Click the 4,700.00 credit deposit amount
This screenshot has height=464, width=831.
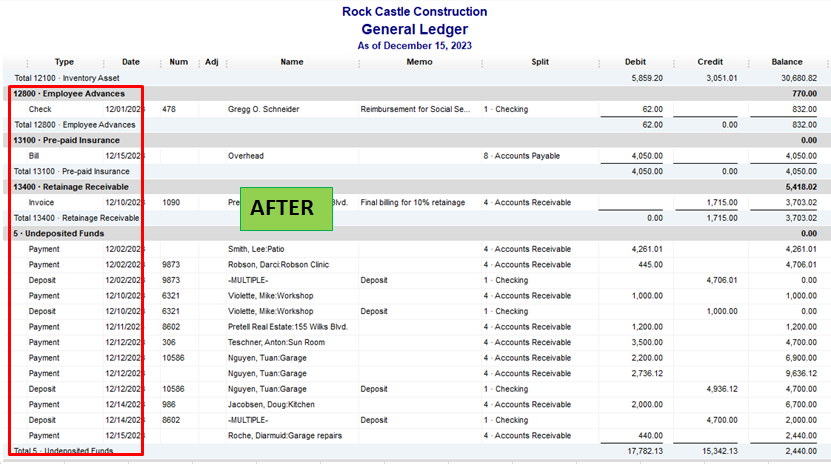point(721,420)
